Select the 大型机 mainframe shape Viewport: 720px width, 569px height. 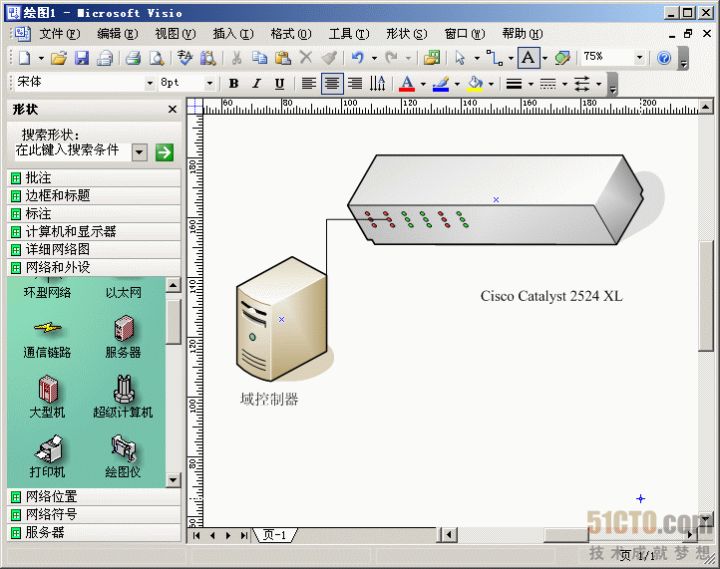click(47, 396)
